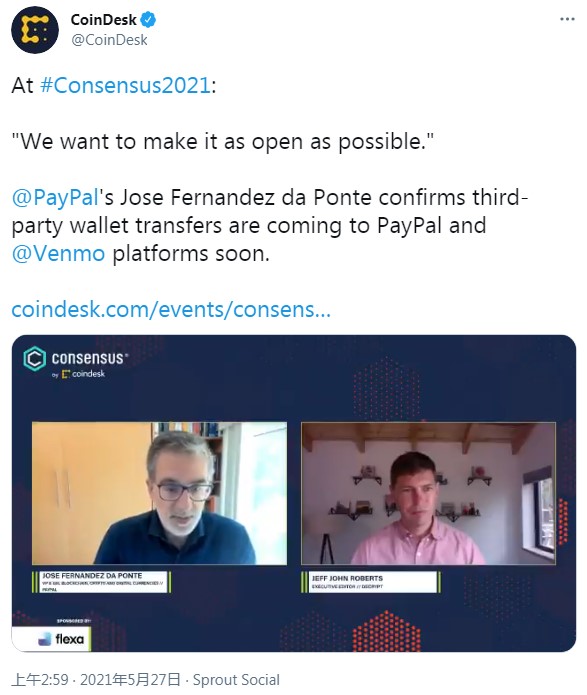Click the Consensus hexagon logo in video
Image resolution: width=587 pixels, height=695 pixels.
[x=34, y=358]
